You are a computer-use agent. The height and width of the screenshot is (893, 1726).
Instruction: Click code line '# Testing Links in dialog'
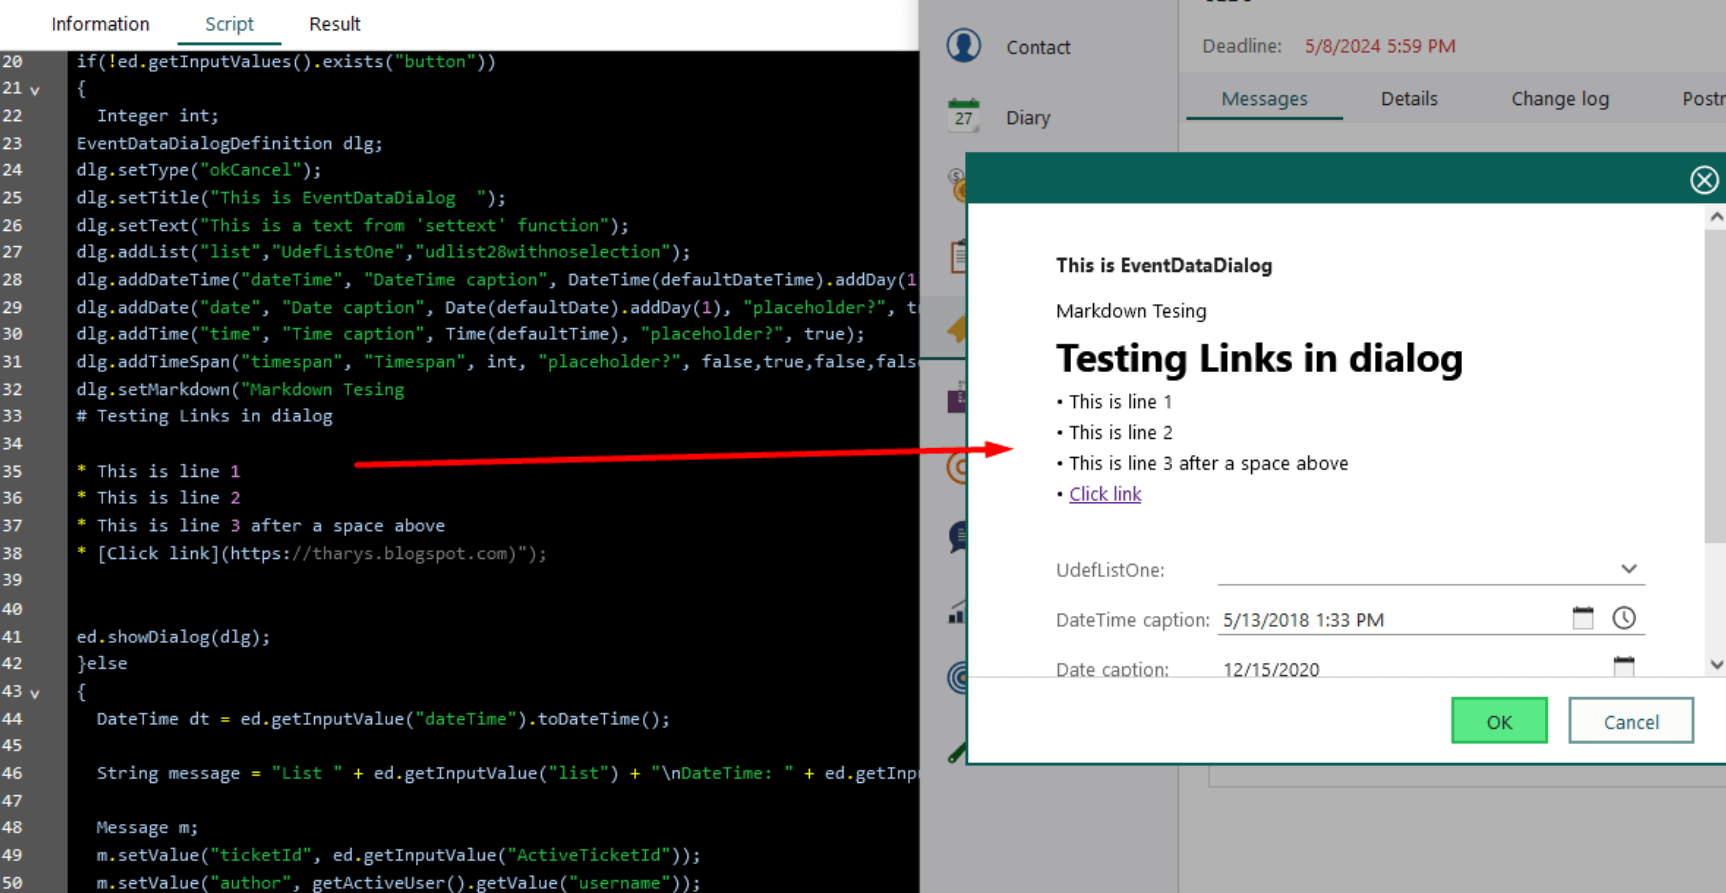(x=204, y=416)
